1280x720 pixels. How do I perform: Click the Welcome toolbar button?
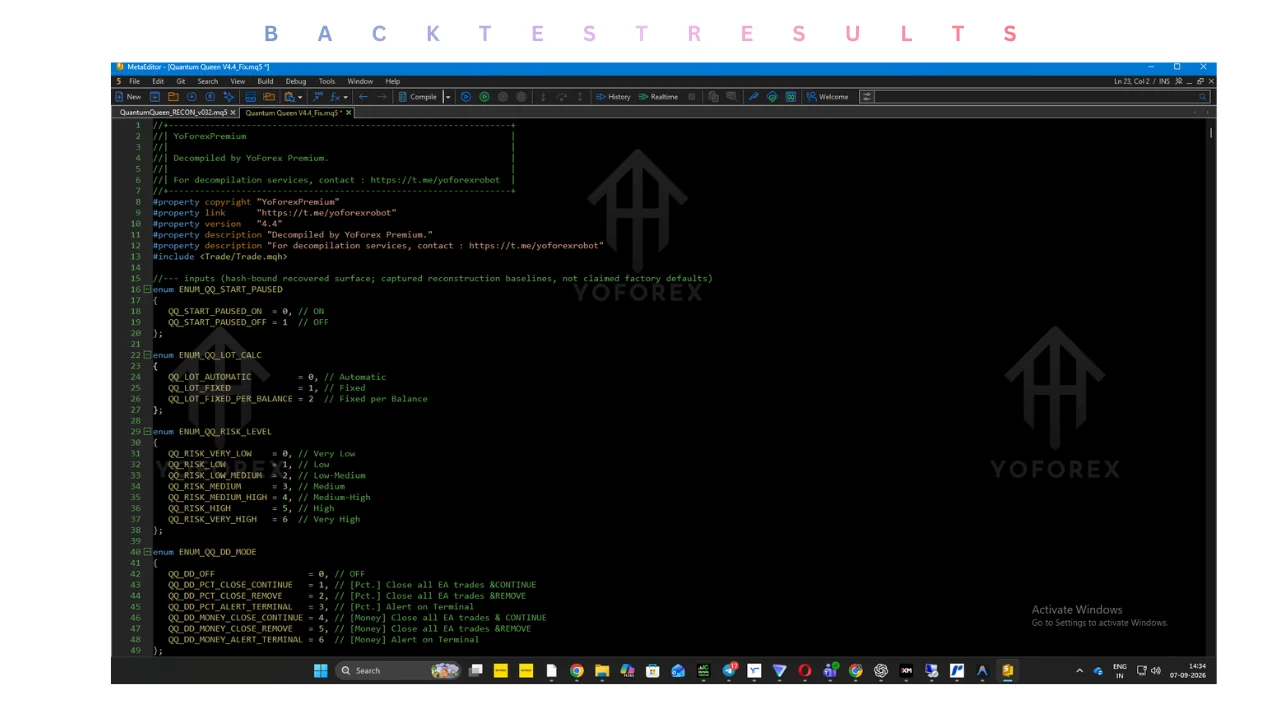point(827,97)
